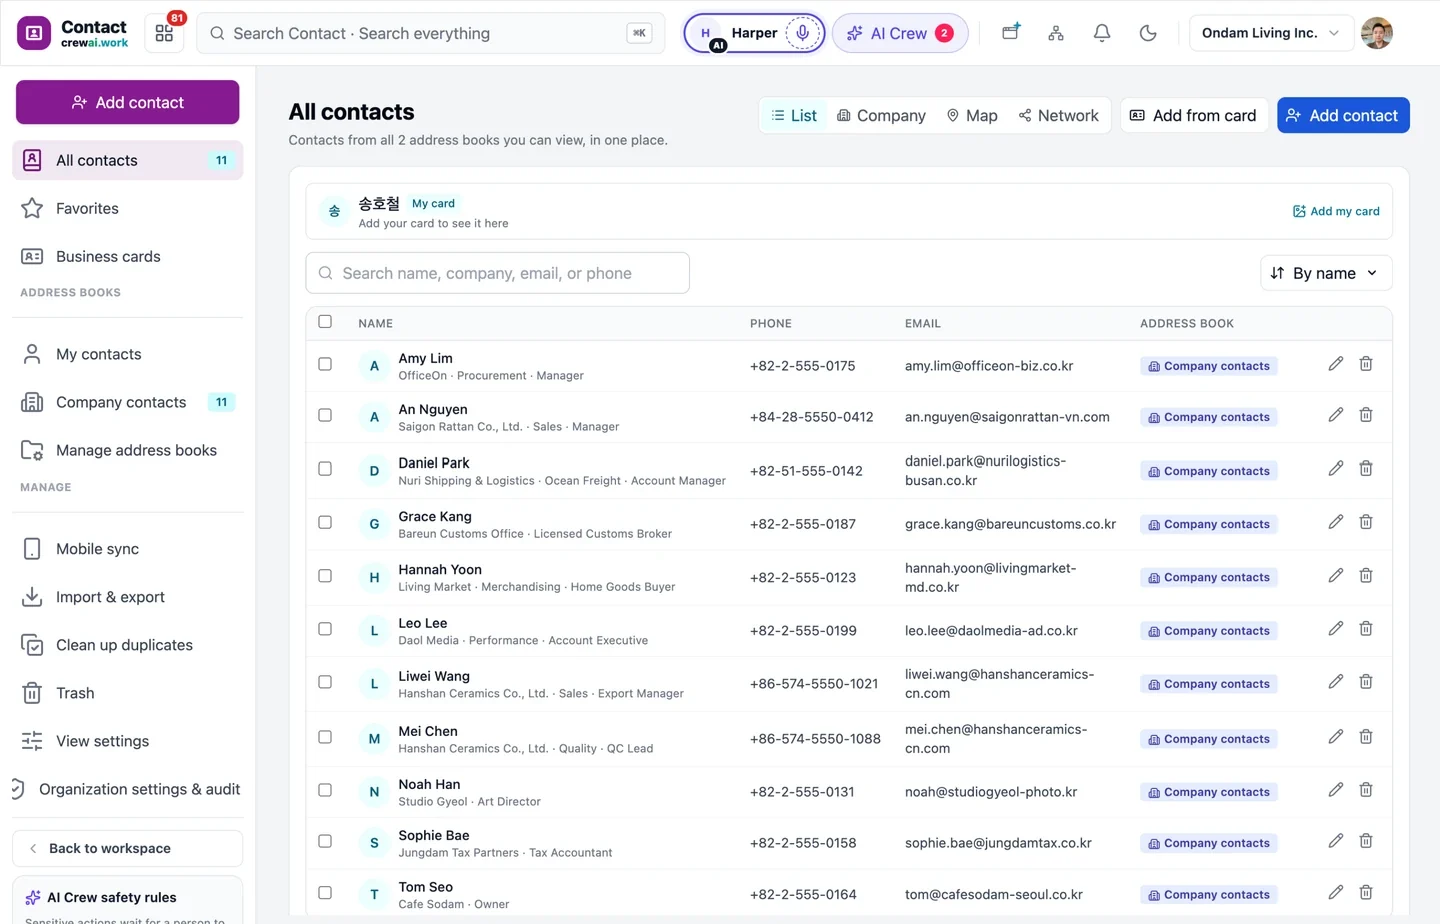Viewport: 1440px width, 924px height.
Task: Expand the Ondam Living Inc. organization switcher
Action: (1271, 33)
